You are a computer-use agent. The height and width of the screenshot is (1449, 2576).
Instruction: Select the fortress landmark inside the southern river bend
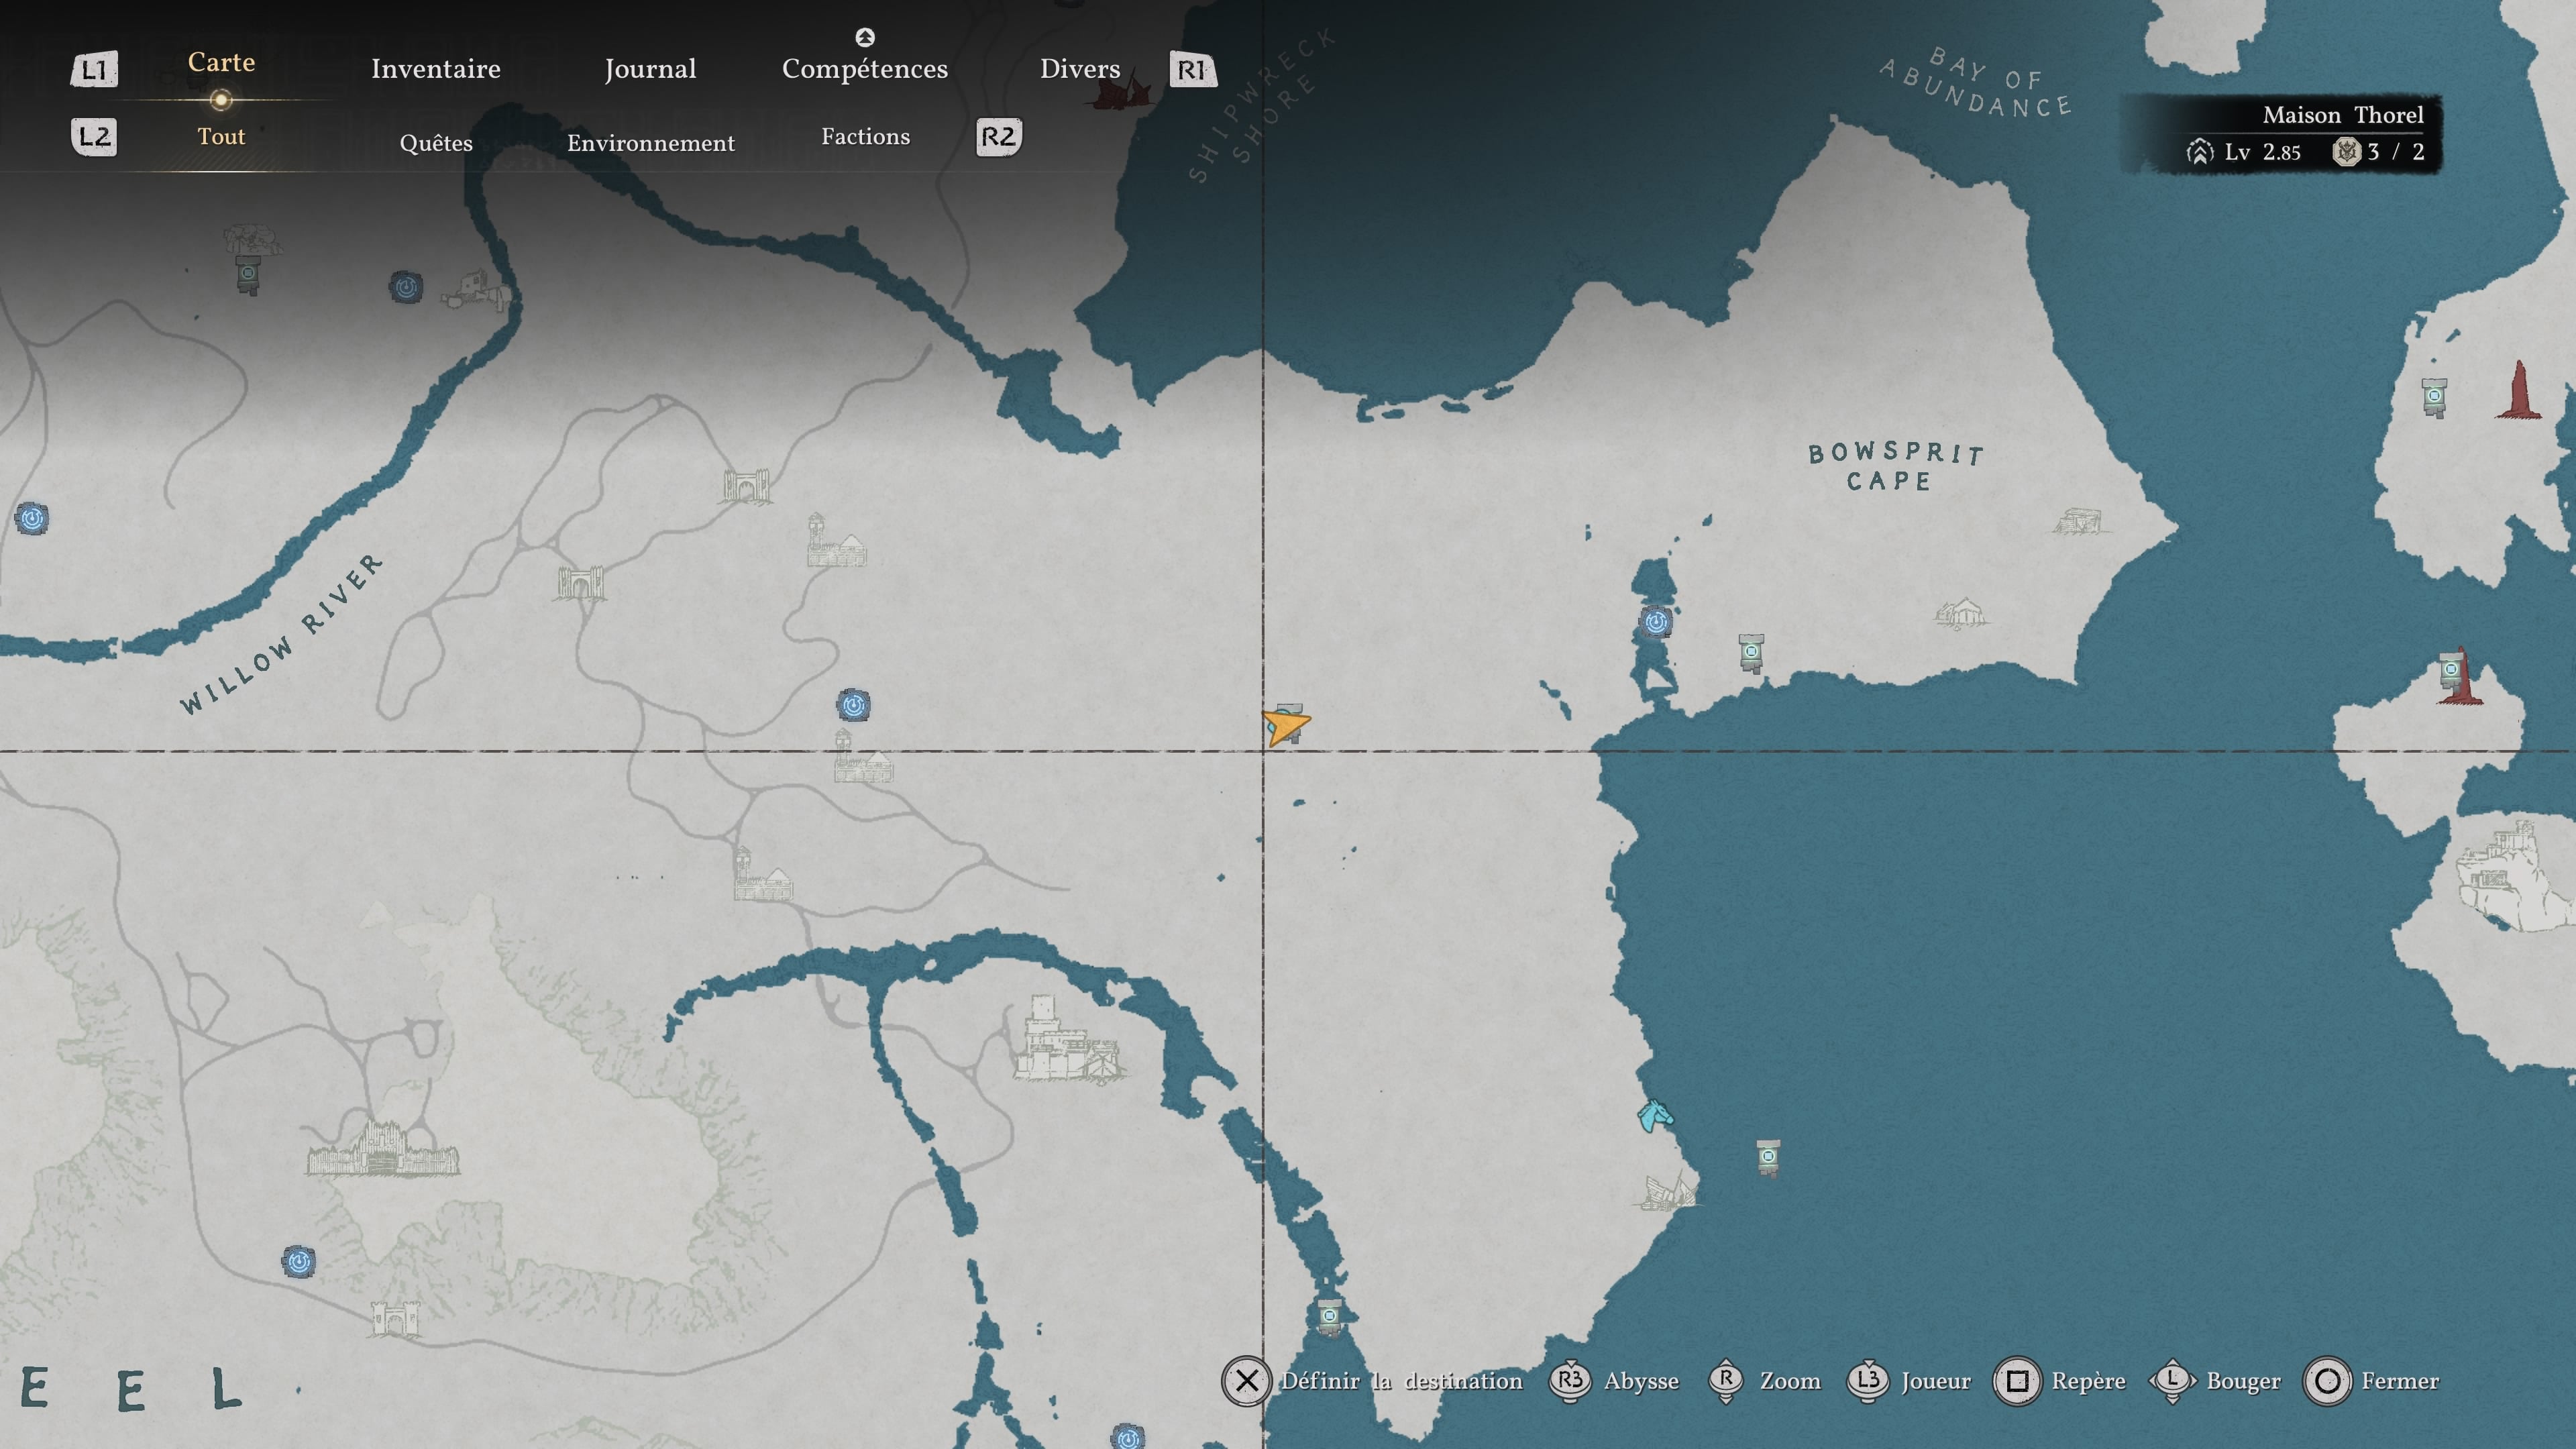1068,1040
